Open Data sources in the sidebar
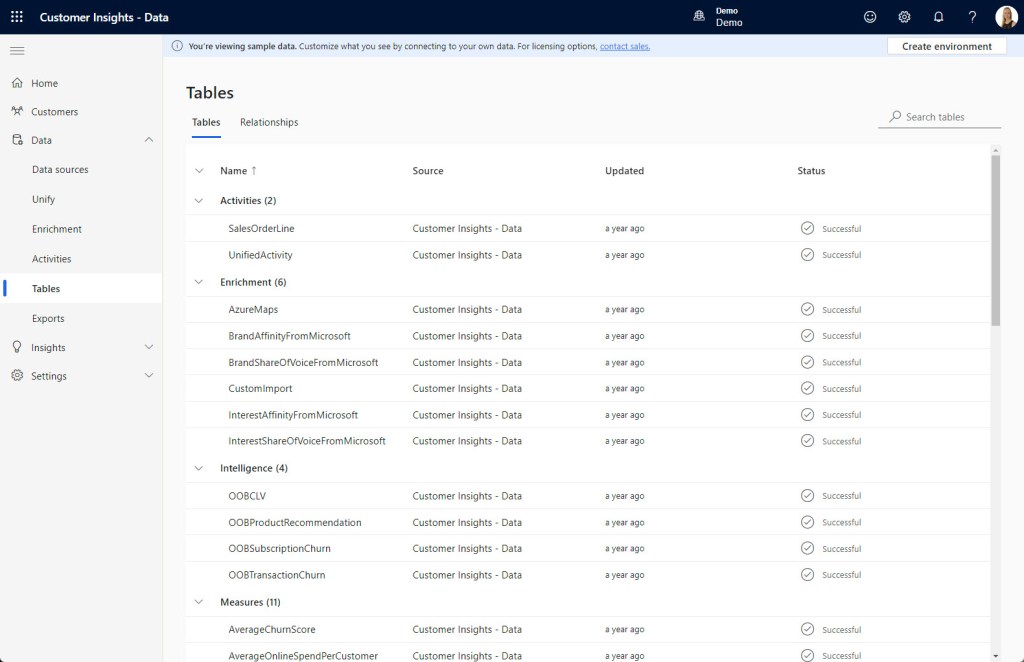 pyautogui.click(x=60, y=170)
